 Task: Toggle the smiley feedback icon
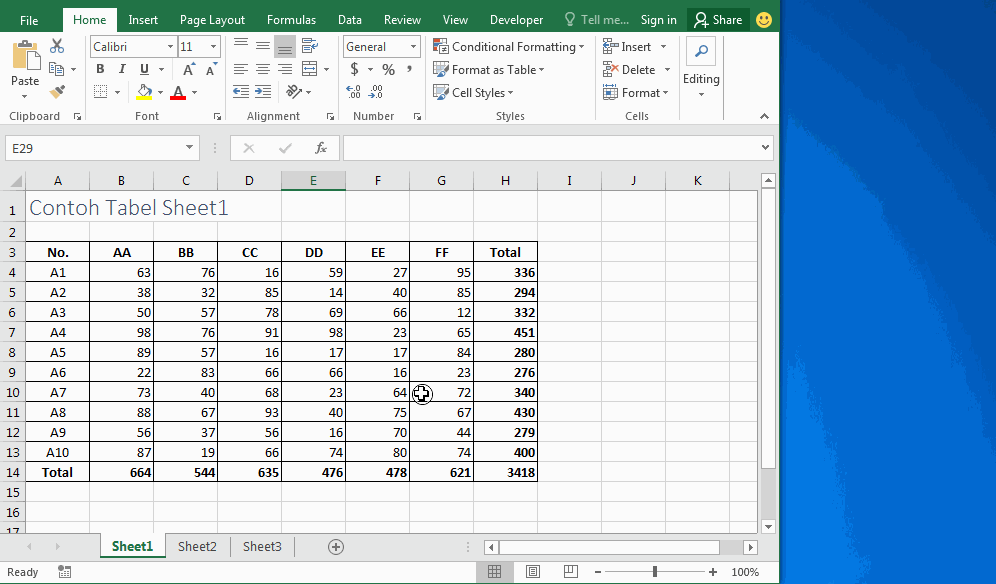tap(764, 18)
